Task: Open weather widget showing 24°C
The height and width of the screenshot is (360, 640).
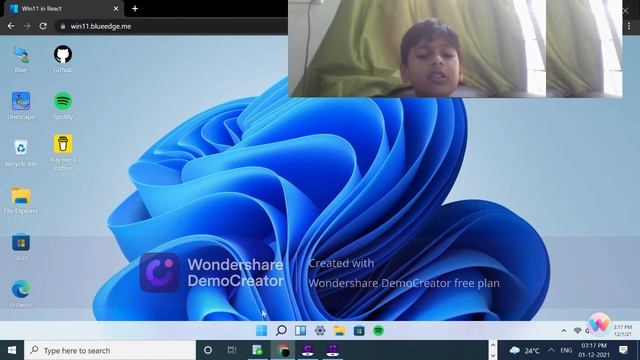Action: (524, 350)
